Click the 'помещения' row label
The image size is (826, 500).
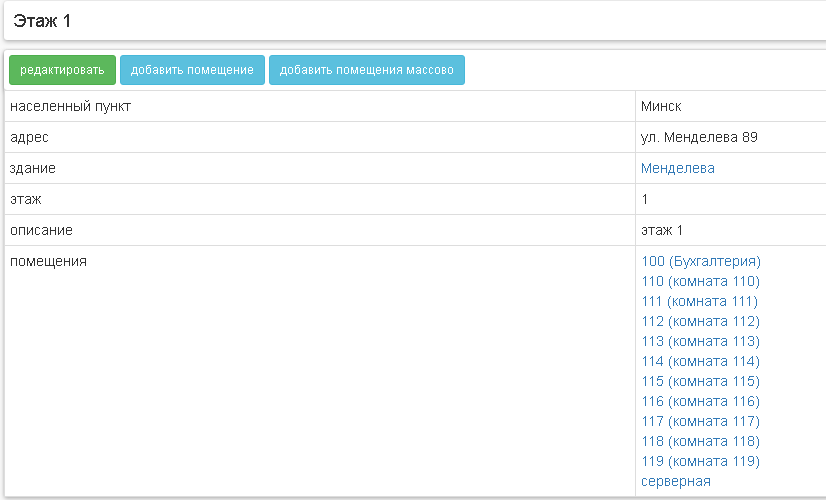click(x=48, y=261)
